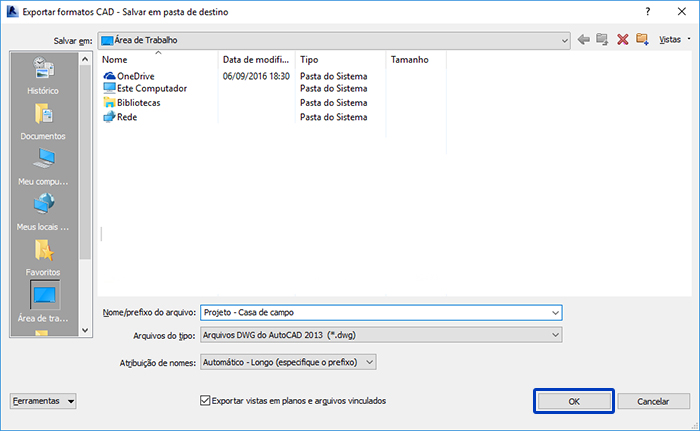Click the Back arrow toolbar icon
The height and width of the screenshot is (431, 700).
583,40
